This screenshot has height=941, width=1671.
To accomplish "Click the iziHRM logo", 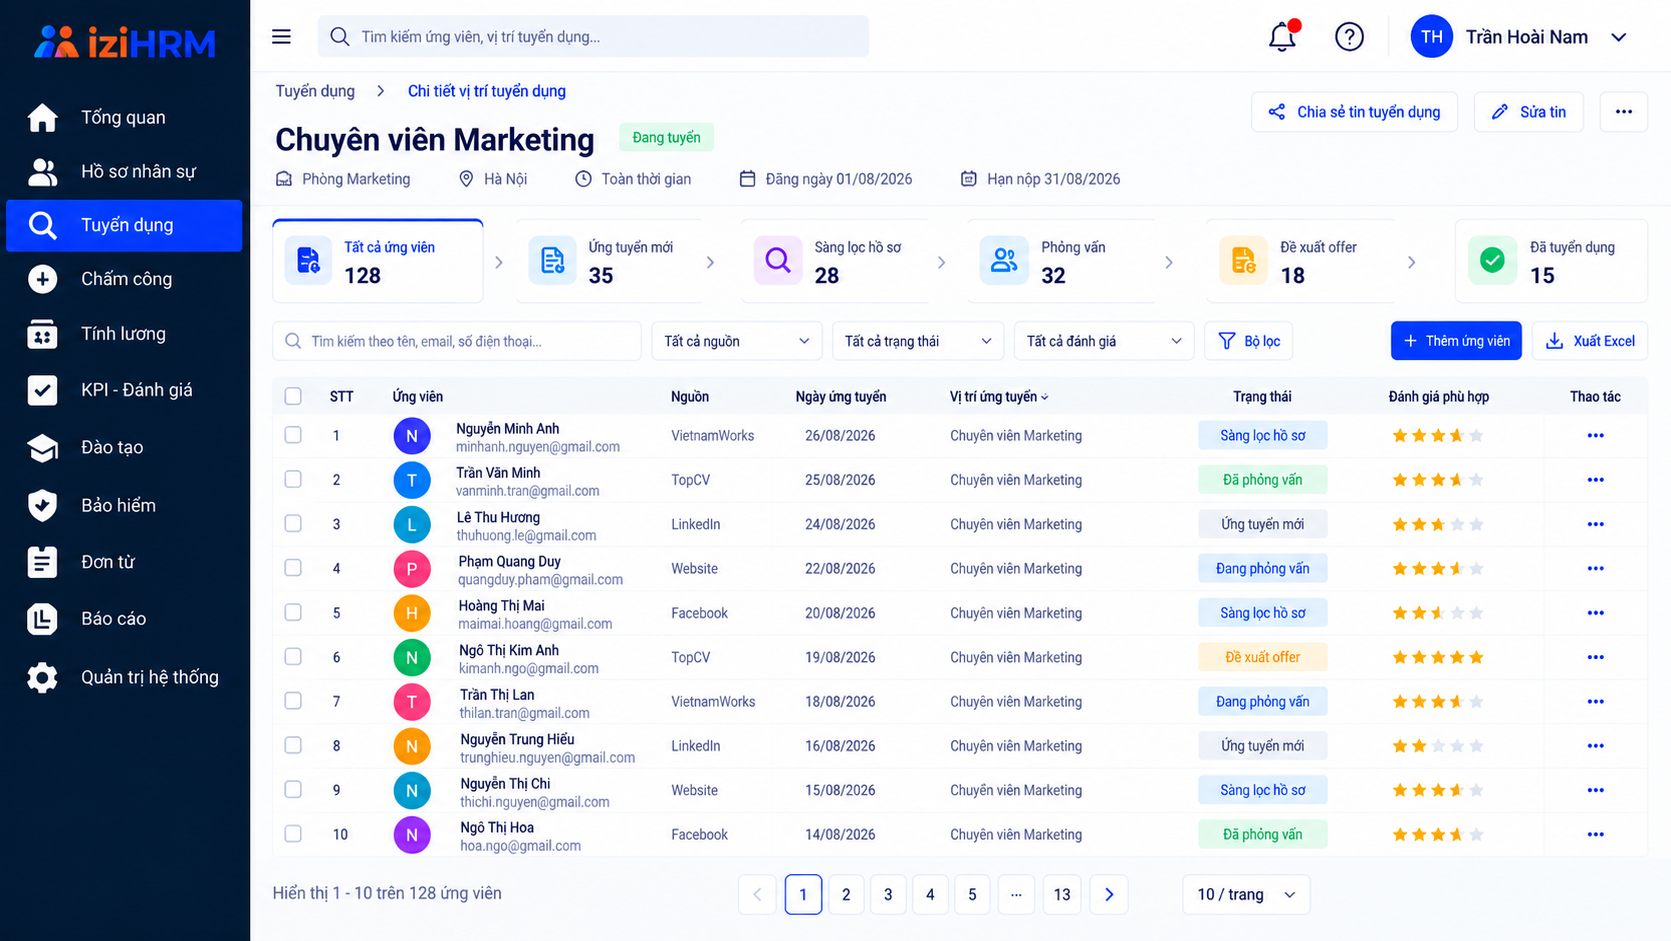I will coord(125,42).
